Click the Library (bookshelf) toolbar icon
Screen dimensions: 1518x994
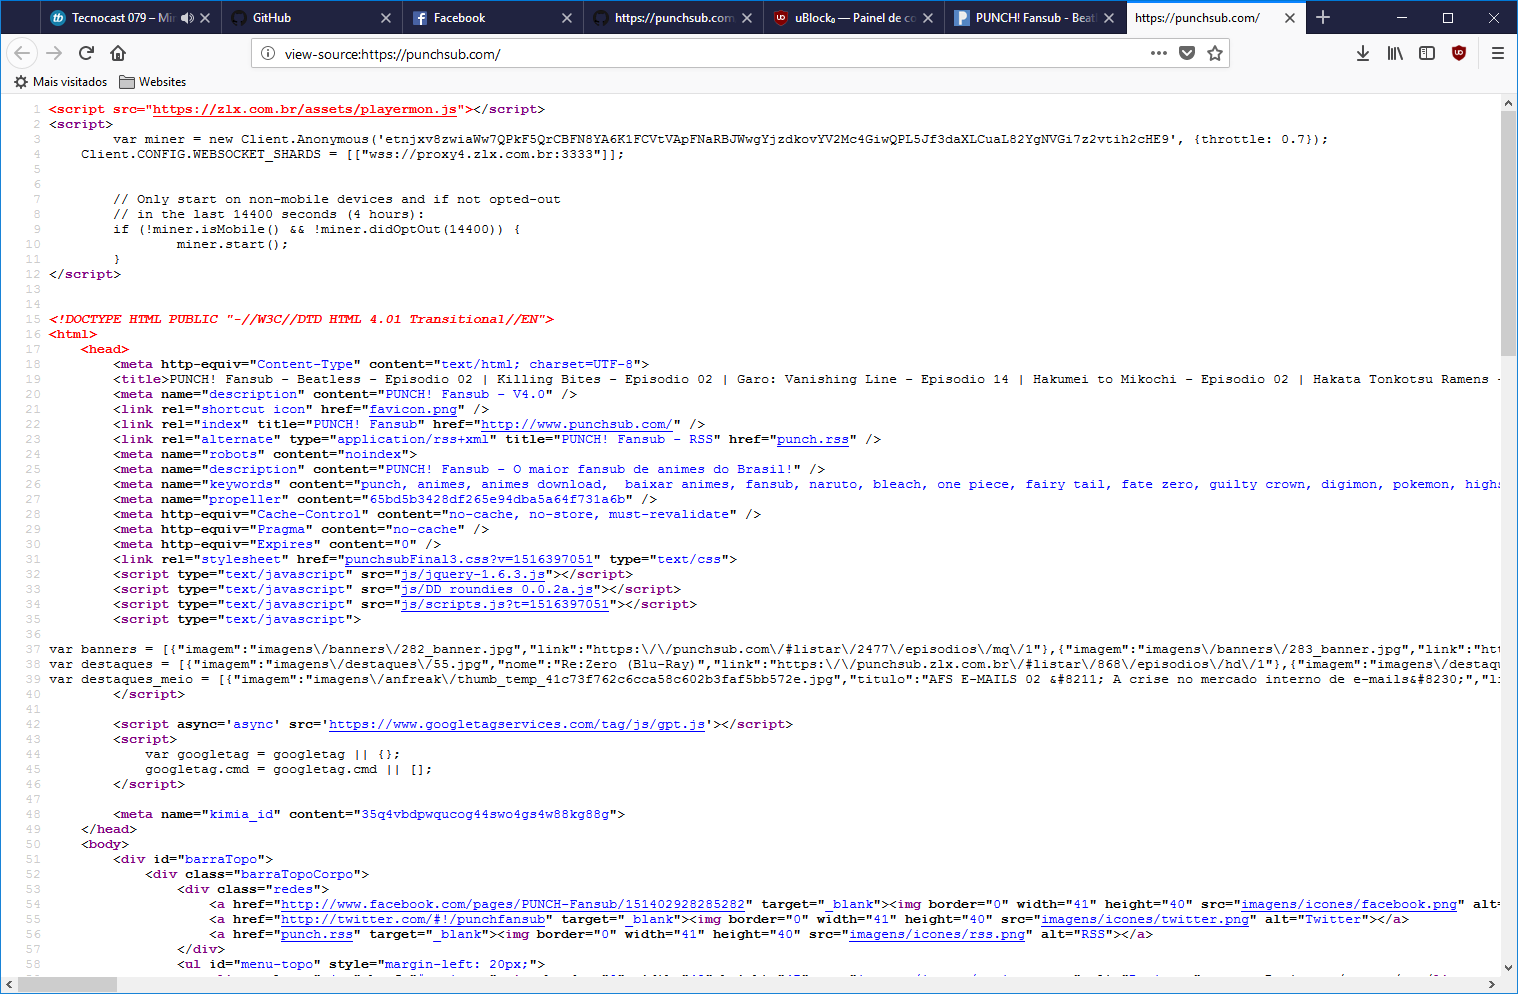coord(1394,53)
